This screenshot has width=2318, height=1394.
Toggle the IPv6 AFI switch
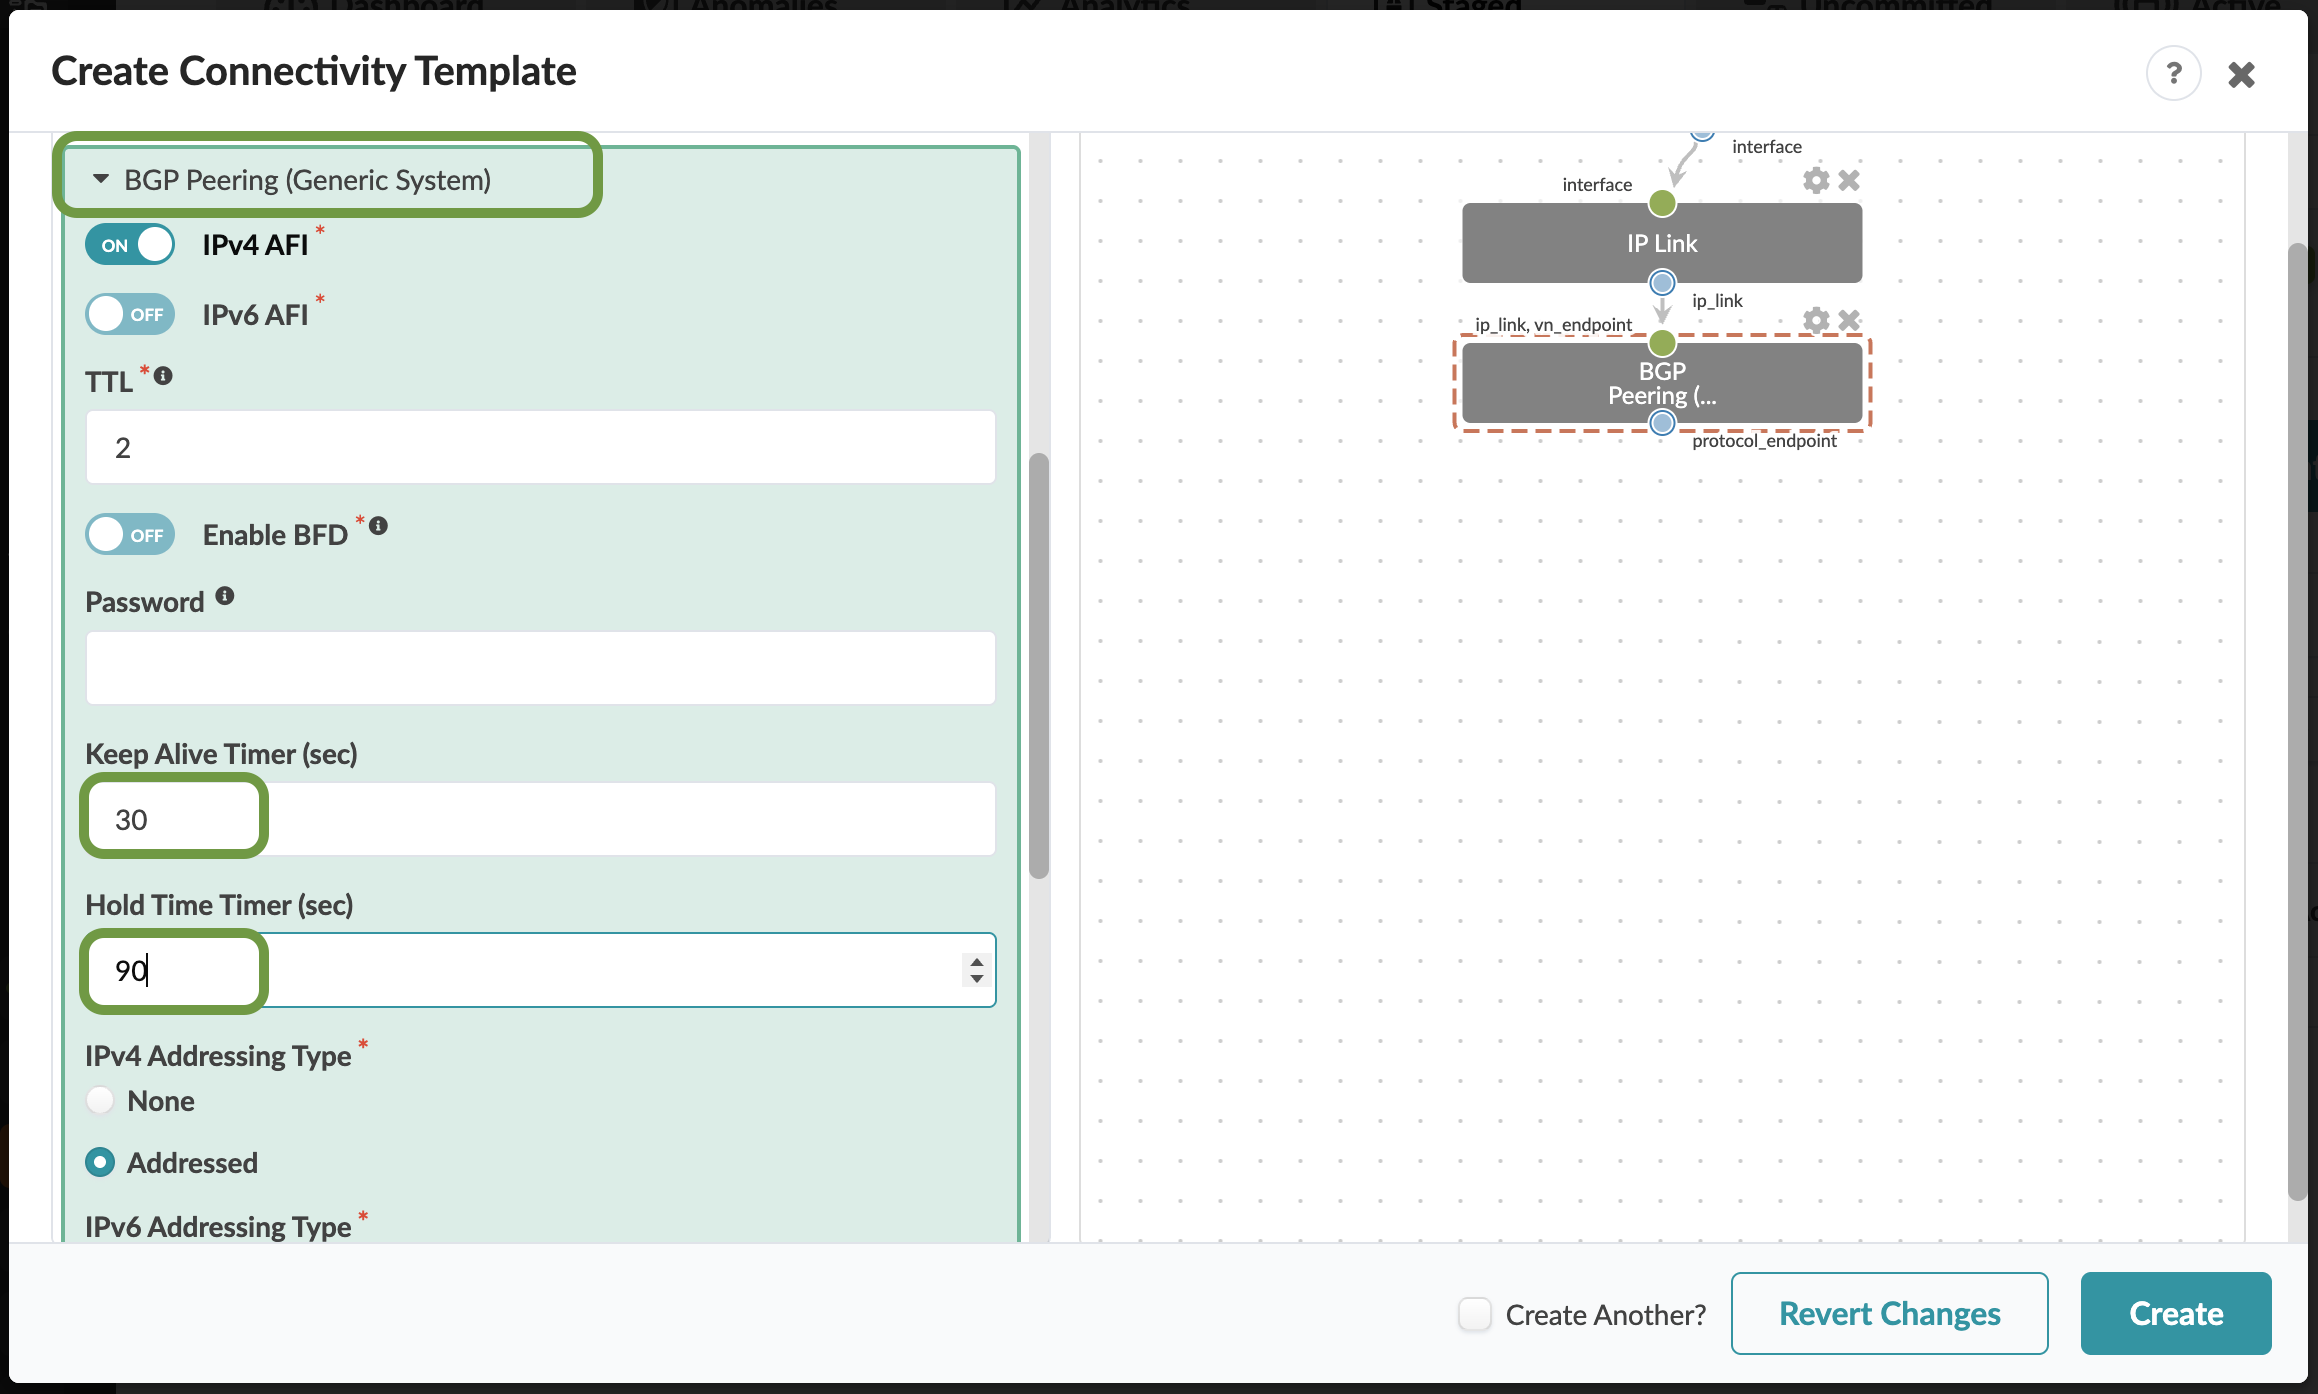pyautogui.click(x=130, y=314)
